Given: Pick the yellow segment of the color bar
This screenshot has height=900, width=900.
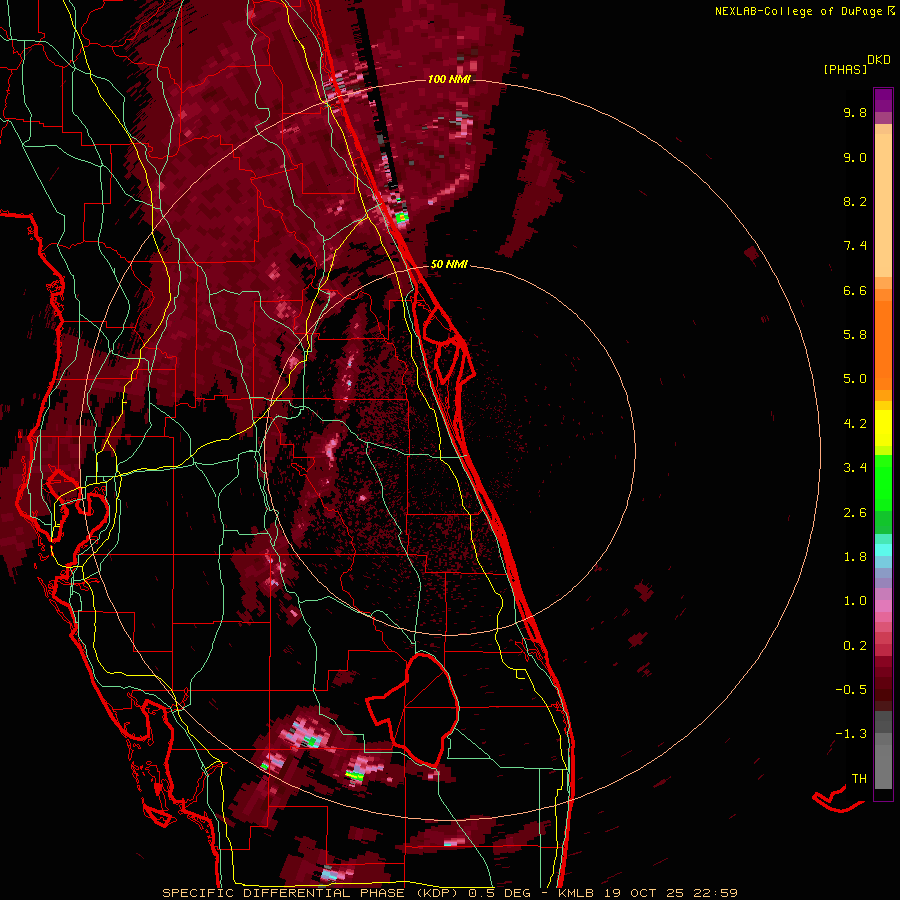Looking at the screenshot, I should pyautogui.click(x=883, y=428).
